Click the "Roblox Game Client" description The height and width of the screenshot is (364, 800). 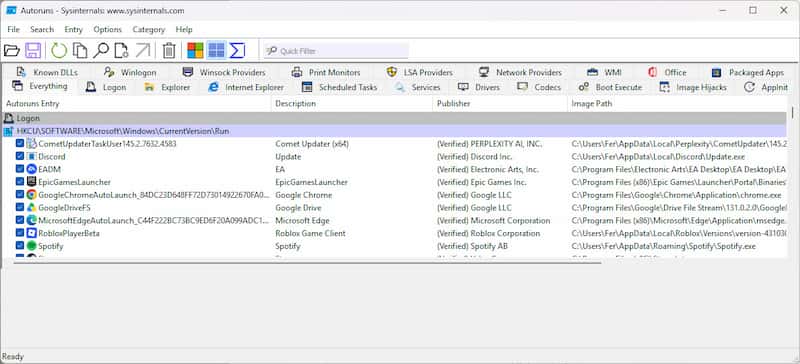point(310,233)
